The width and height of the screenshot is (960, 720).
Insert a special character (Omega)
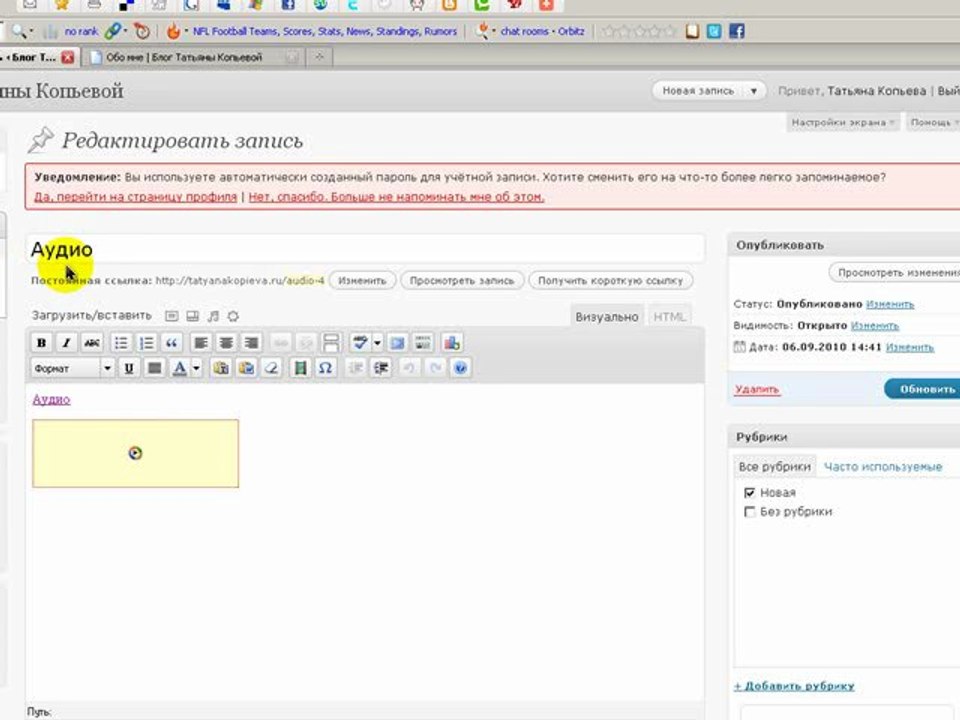[x=325, y=368]
